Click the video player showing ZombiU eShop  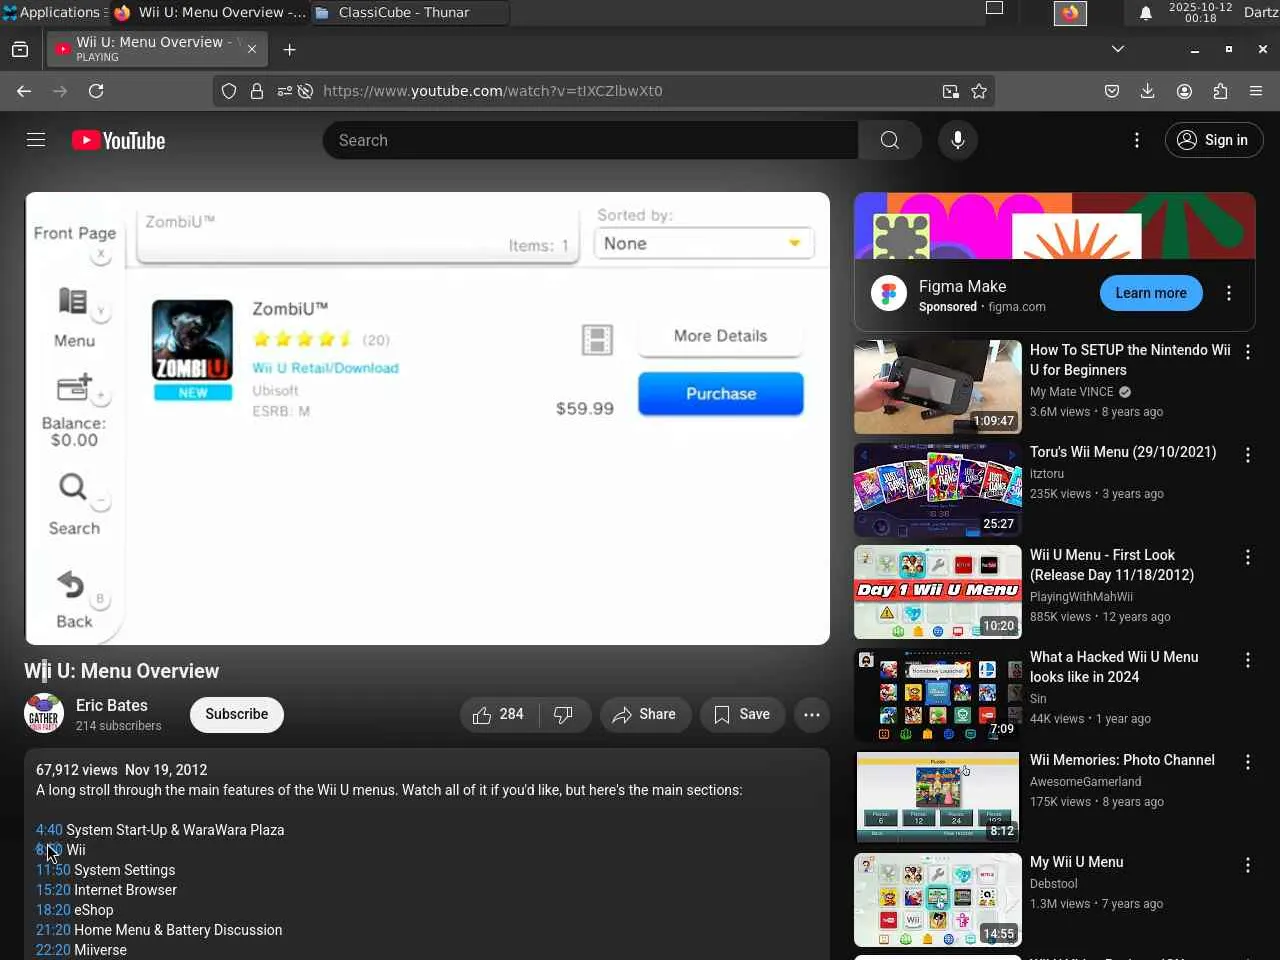pyautogui.click(x=427, y=418)
